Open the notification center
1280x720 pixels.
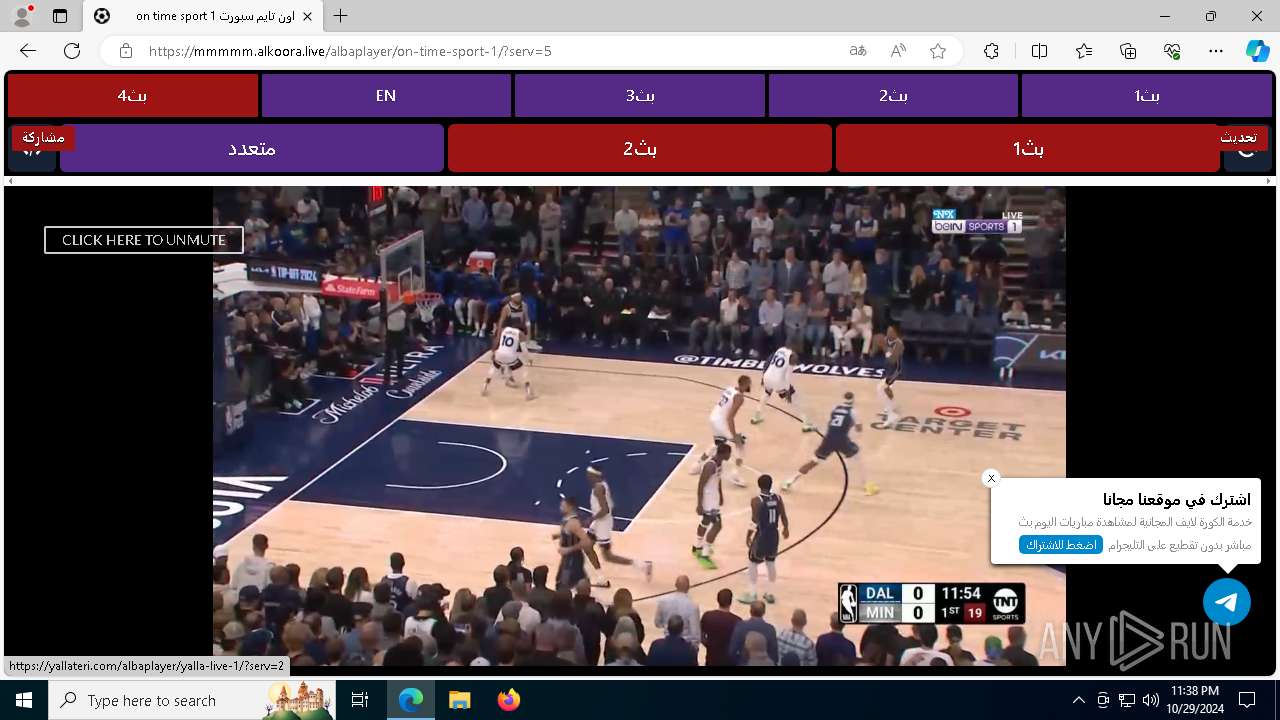click(x=1247, y=700)
